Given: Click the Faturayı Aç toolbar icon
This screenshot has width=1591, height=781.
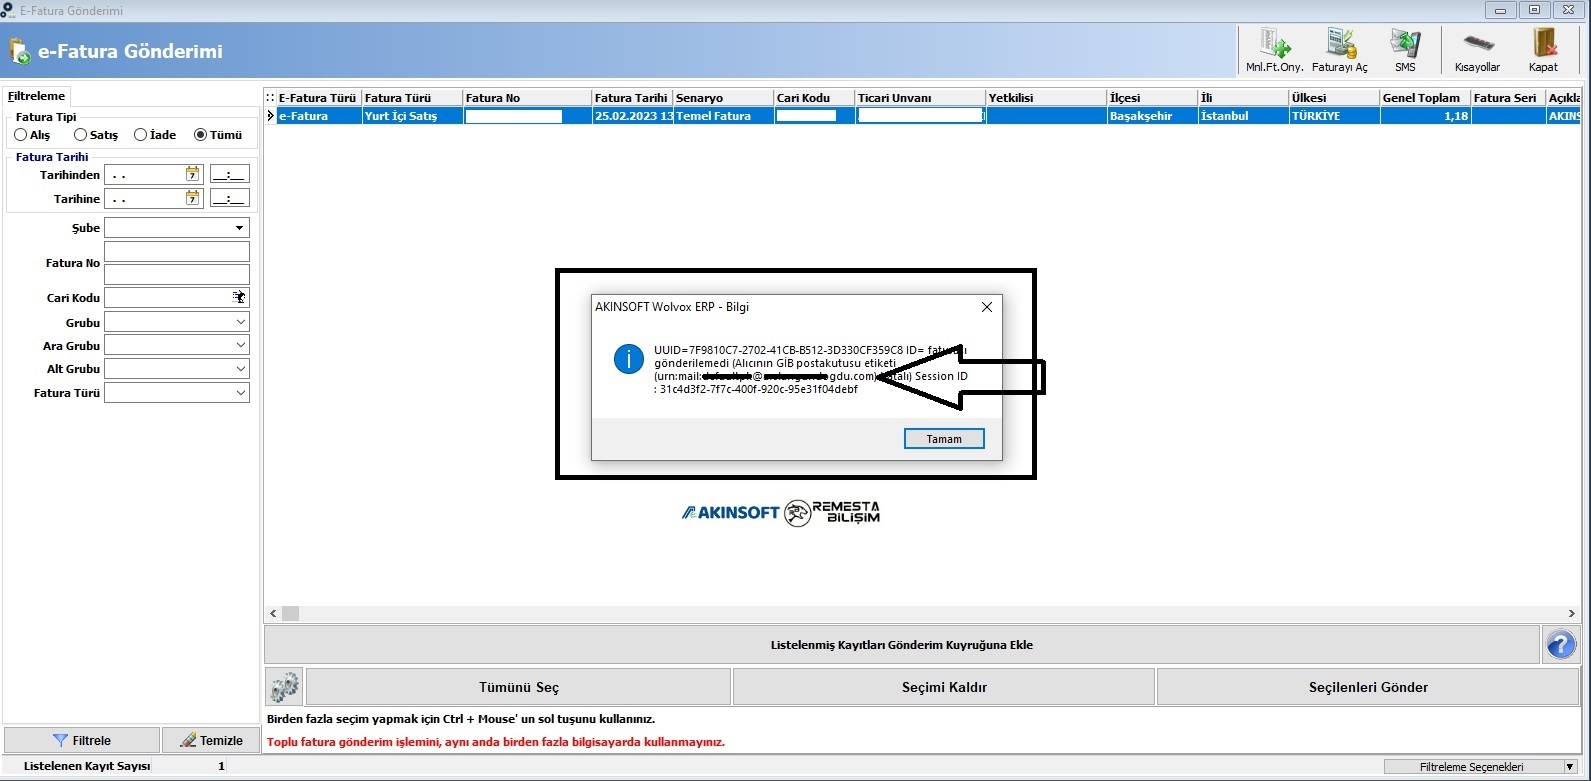Looking at the screenshot, I should click(x=1339, y=50).
